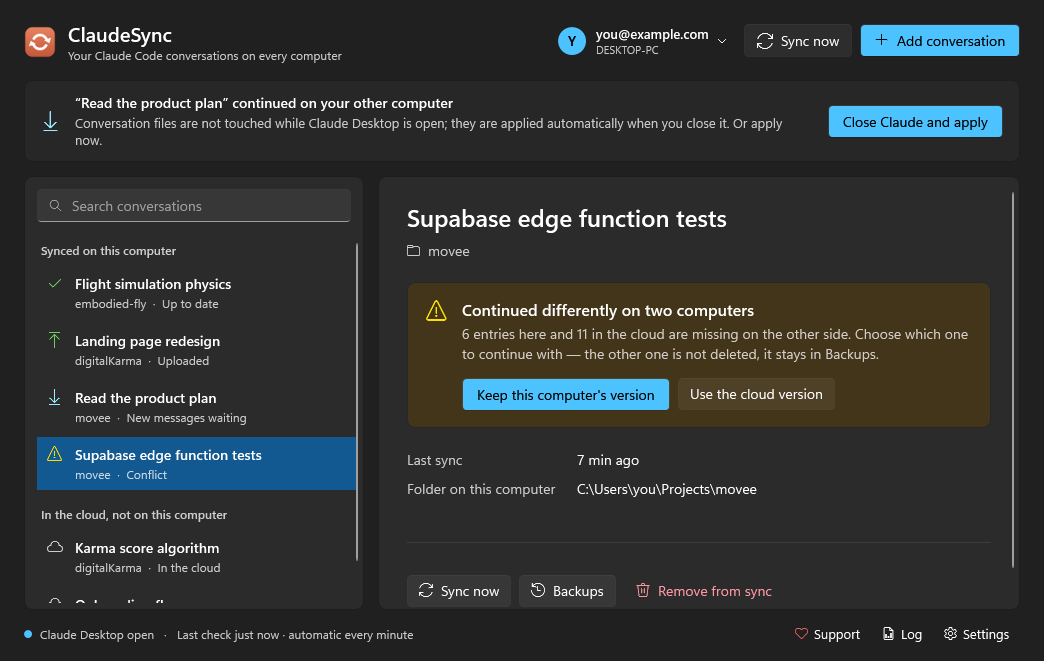Open Support with heart icon
1044x661 pixels.
(x=827, y=634)
